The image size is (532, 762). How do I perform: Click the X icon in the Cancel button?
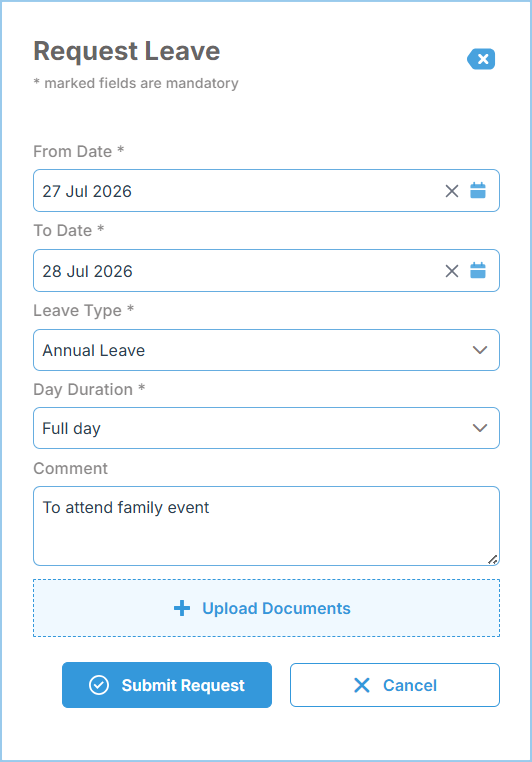(x=361, y=685)
